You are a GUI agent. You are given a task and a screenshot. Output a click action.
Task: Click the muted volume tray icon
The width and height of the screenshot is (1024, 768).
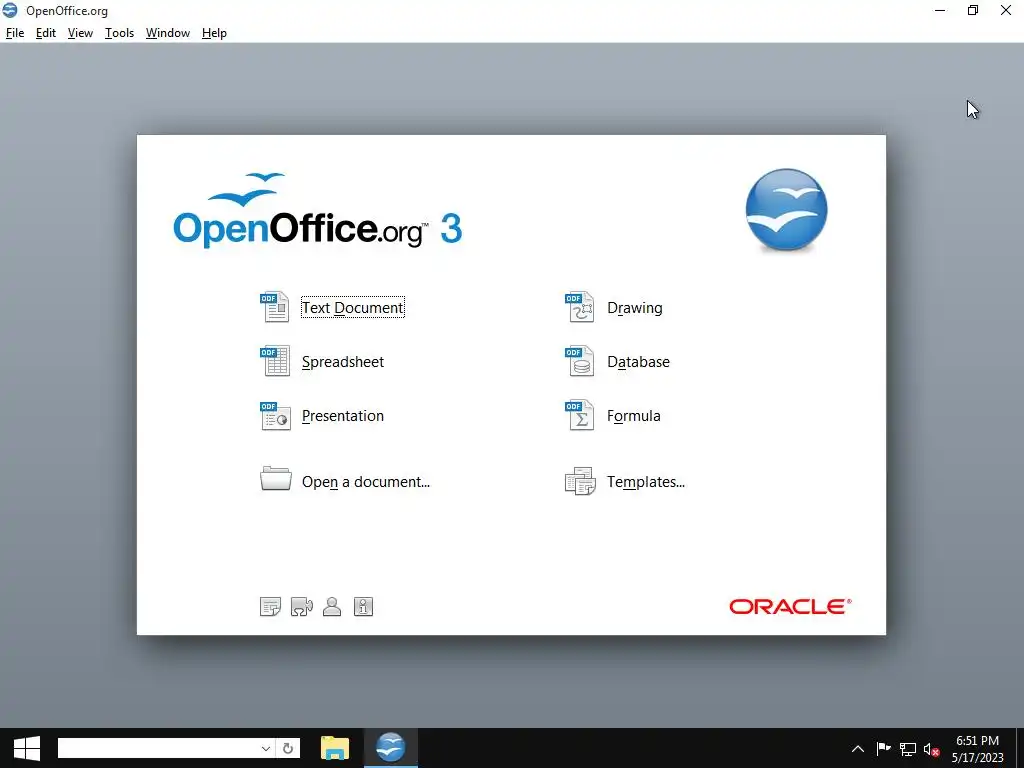tap(932, 749)
